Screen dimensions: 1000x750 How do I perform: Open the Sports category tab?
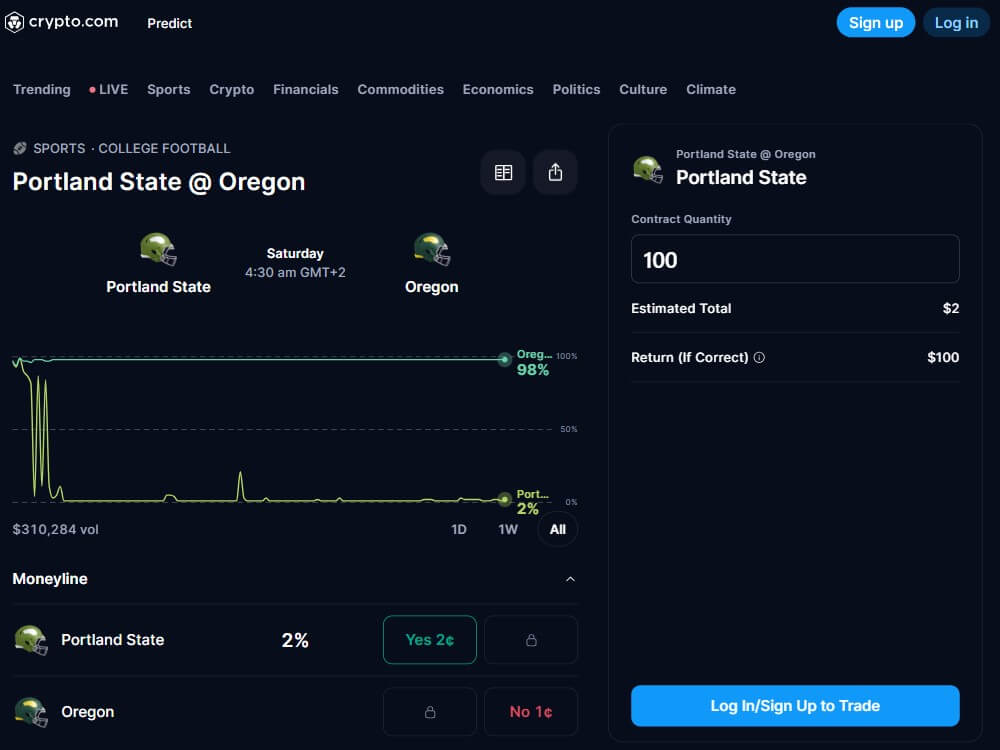click(x=168, y=89)
